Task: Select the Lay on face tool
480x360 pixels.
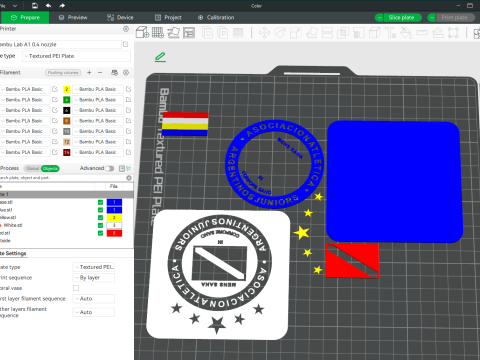Action: tap(312, 33)
